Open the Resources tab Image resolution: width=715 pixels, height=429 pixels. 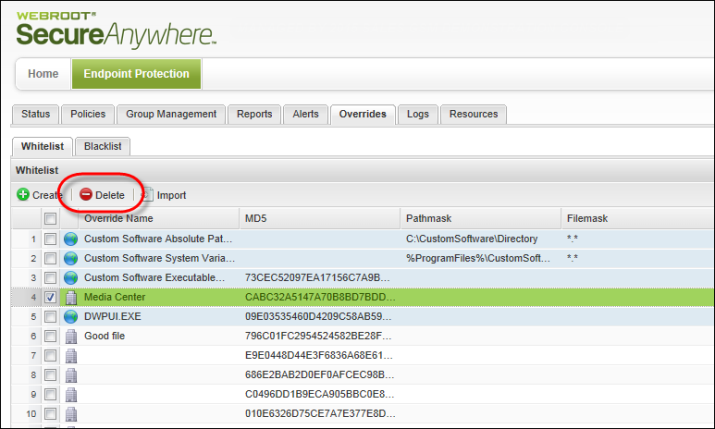pyautogui.click(x=473, y=114)
